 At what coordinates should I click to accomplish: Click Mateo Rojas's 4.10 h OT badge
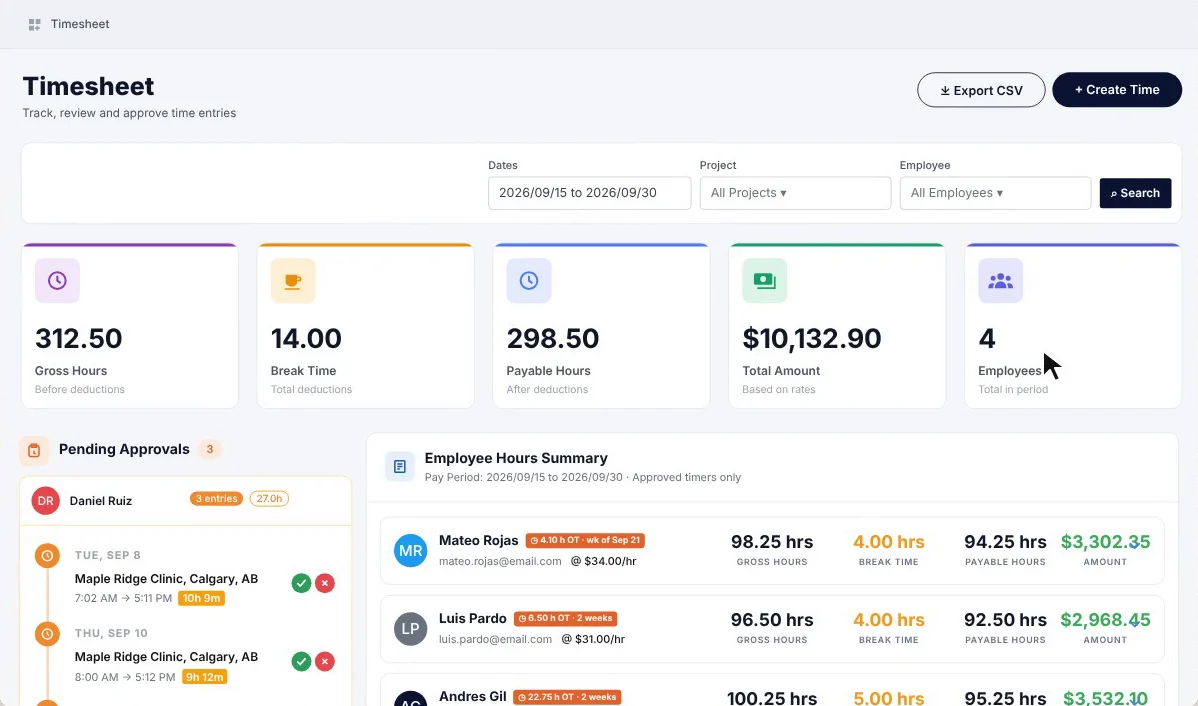585,540
